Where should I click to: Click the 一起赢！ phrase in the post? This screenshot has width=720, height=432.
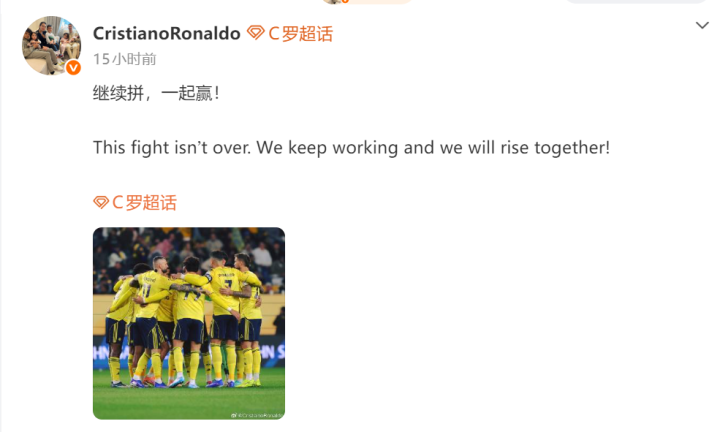[x=191, y=94]
